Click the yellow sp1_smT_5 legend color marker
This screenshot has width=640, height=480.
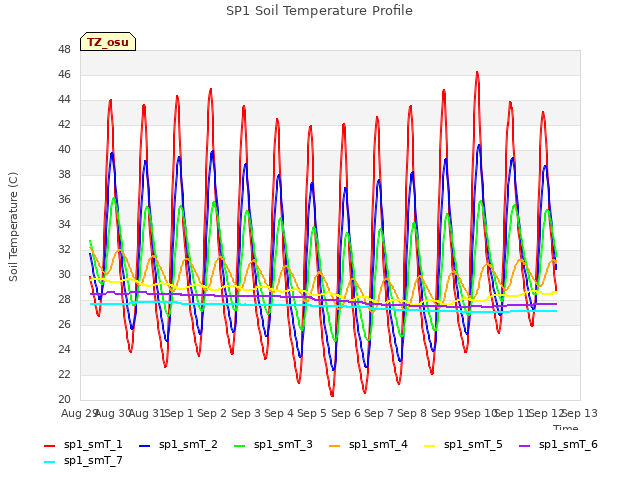tap(429, 446)
